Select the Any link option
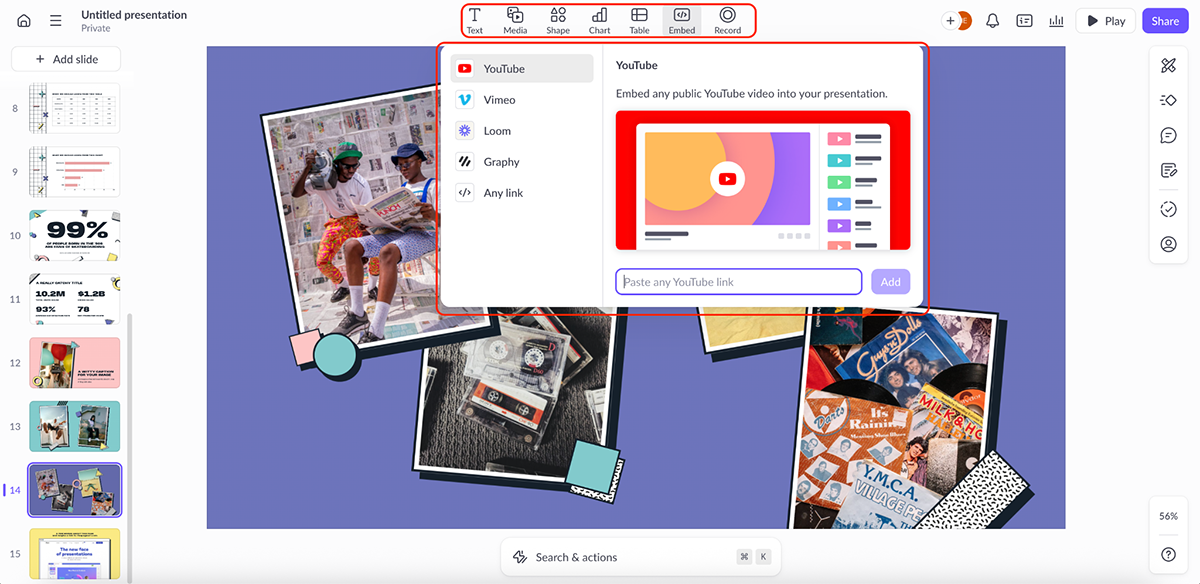Viewport: 1200px width, 584px height. (x=503, y=192)
